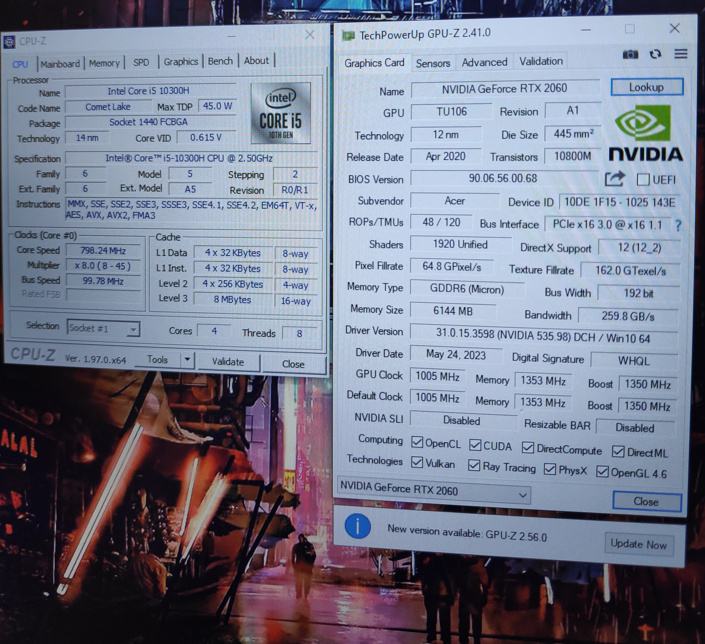This screenshot has width=705, height=644.
Task: Toggle the DirectCompute checkbox
Action: click(528, 448)
